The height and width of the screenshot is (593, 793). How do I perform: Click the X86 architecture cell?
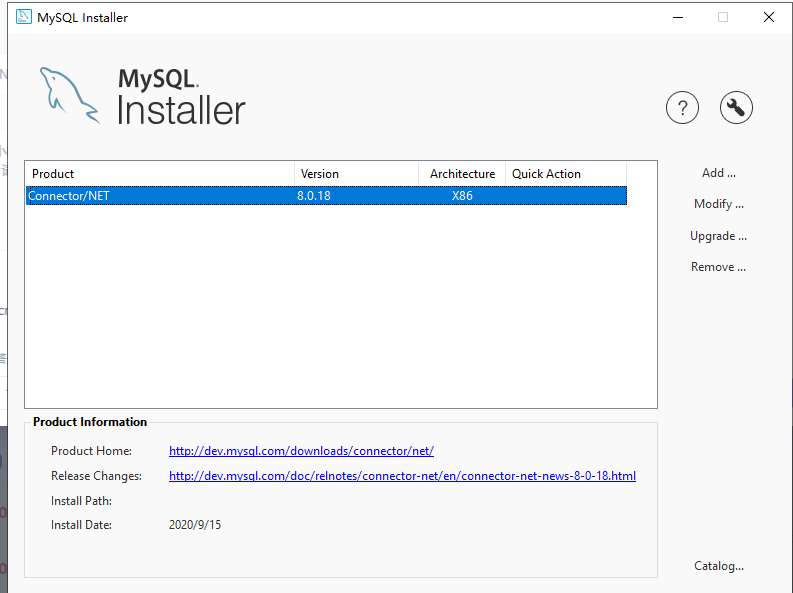click(x=462, y=196)
